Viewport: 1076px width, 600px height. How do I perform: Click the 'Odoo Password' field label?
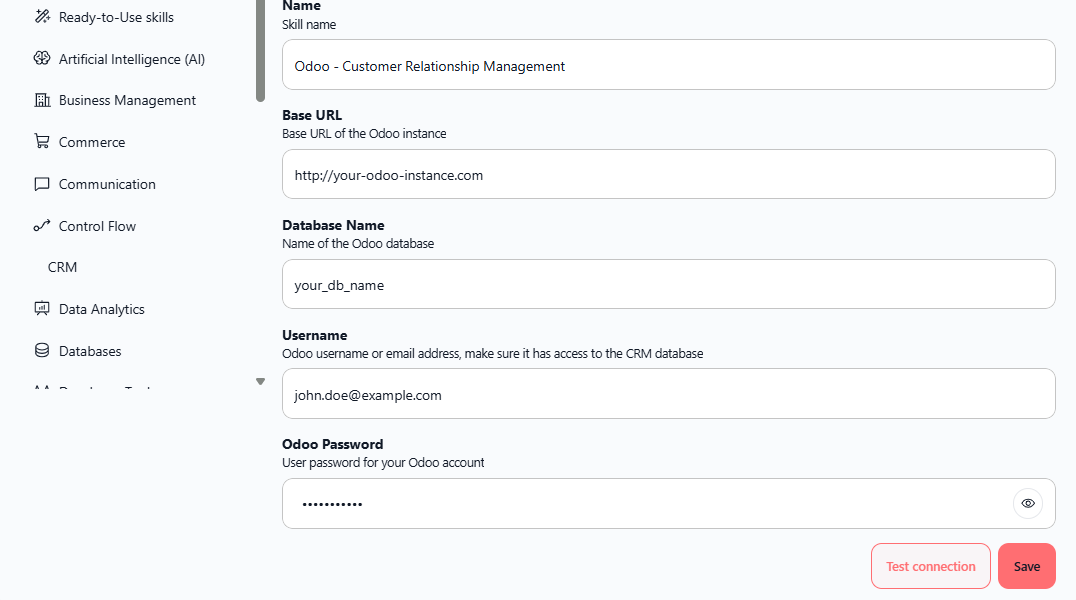[x=332, y=444]
